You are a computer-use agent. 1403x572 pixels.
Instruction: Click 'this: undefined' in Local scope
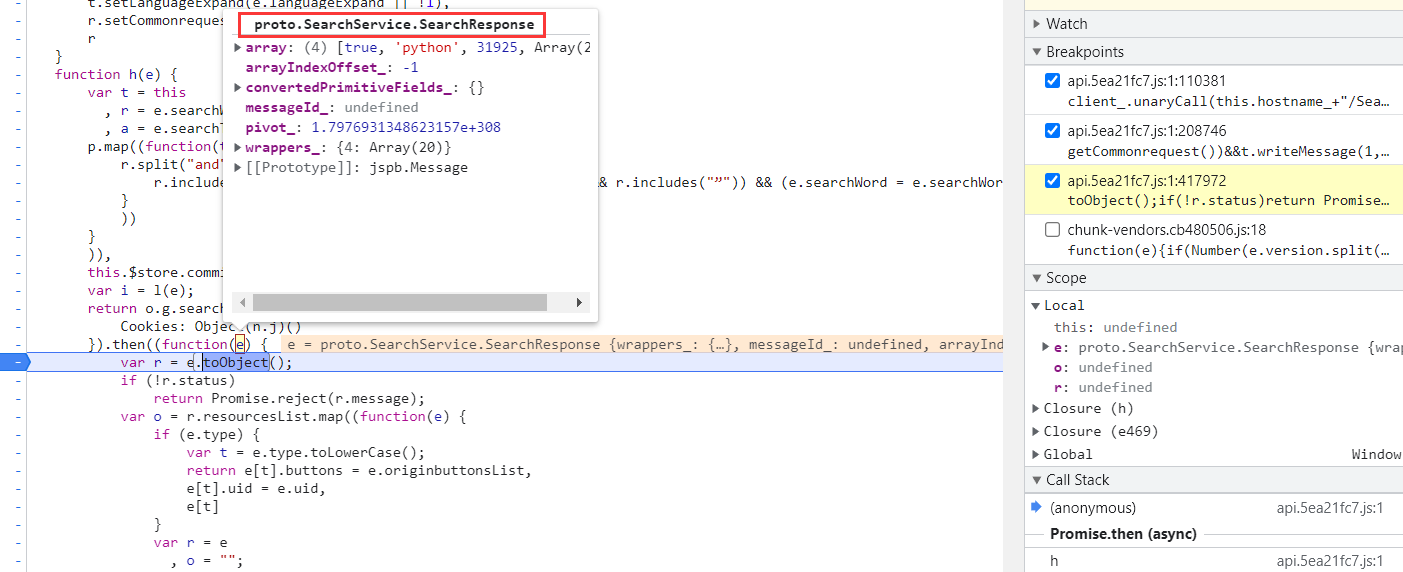click(1115, 327)
